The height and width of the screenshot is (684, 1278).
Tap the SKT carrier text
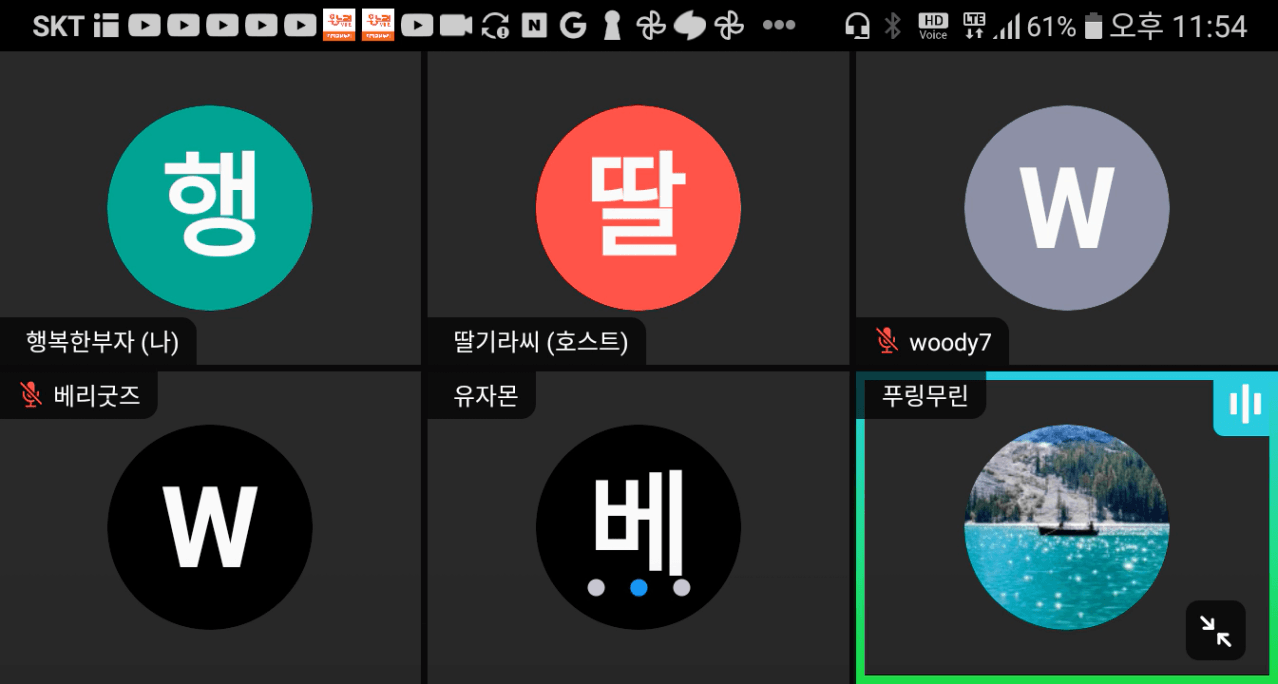59,26
